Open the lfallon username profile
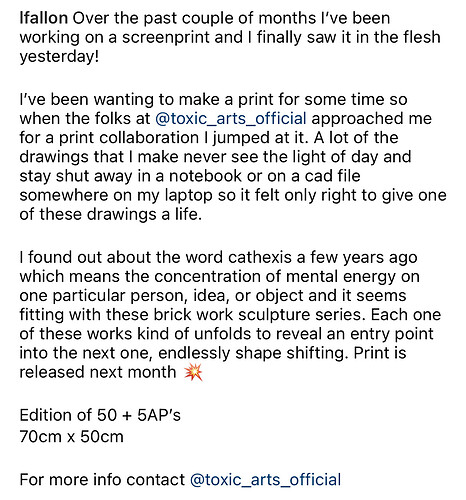 tap(44, 18)
